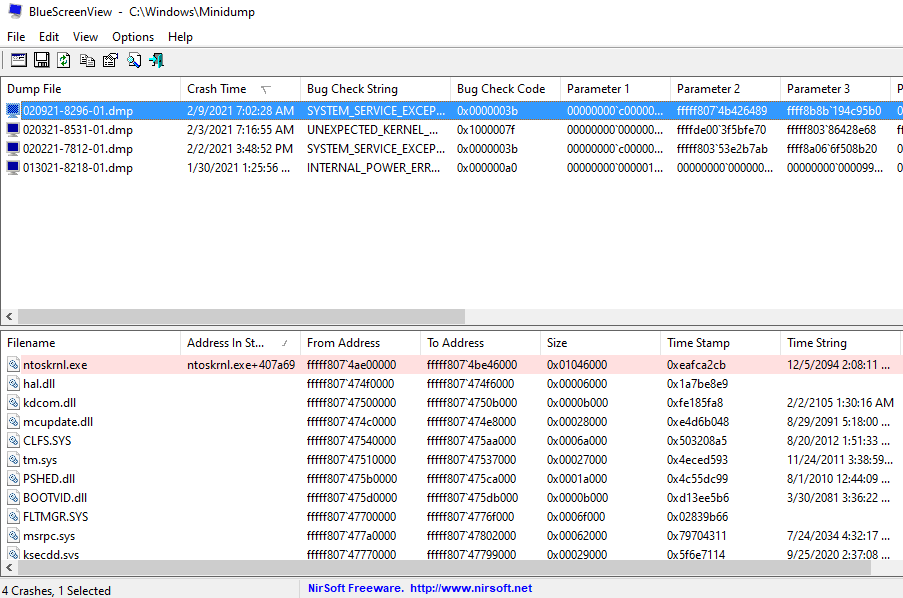Viewport: 903px width, 598px height.
Task: Click the module icon beside kdcom.dll
Action: (13, 403)
